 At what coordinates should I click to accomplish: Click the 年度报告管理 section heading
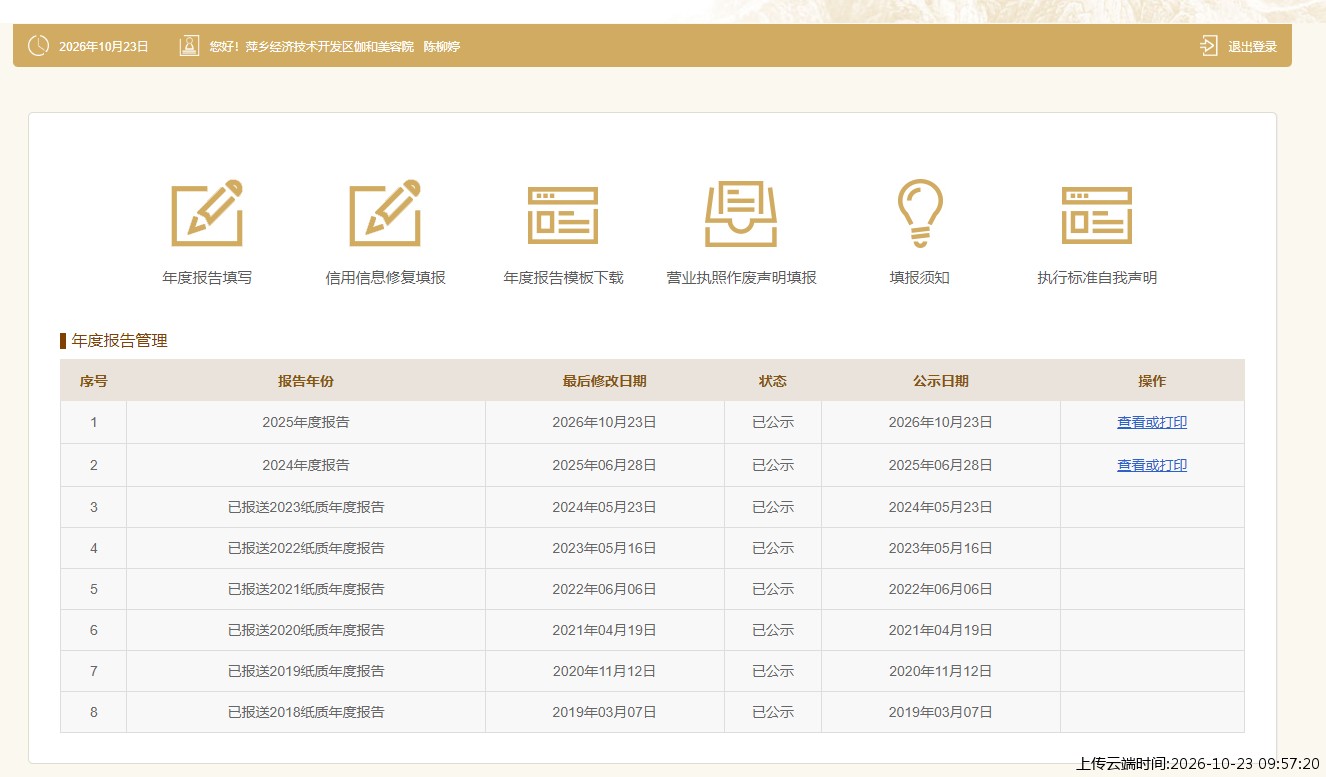pyautogui.click(x=120, y=341)
